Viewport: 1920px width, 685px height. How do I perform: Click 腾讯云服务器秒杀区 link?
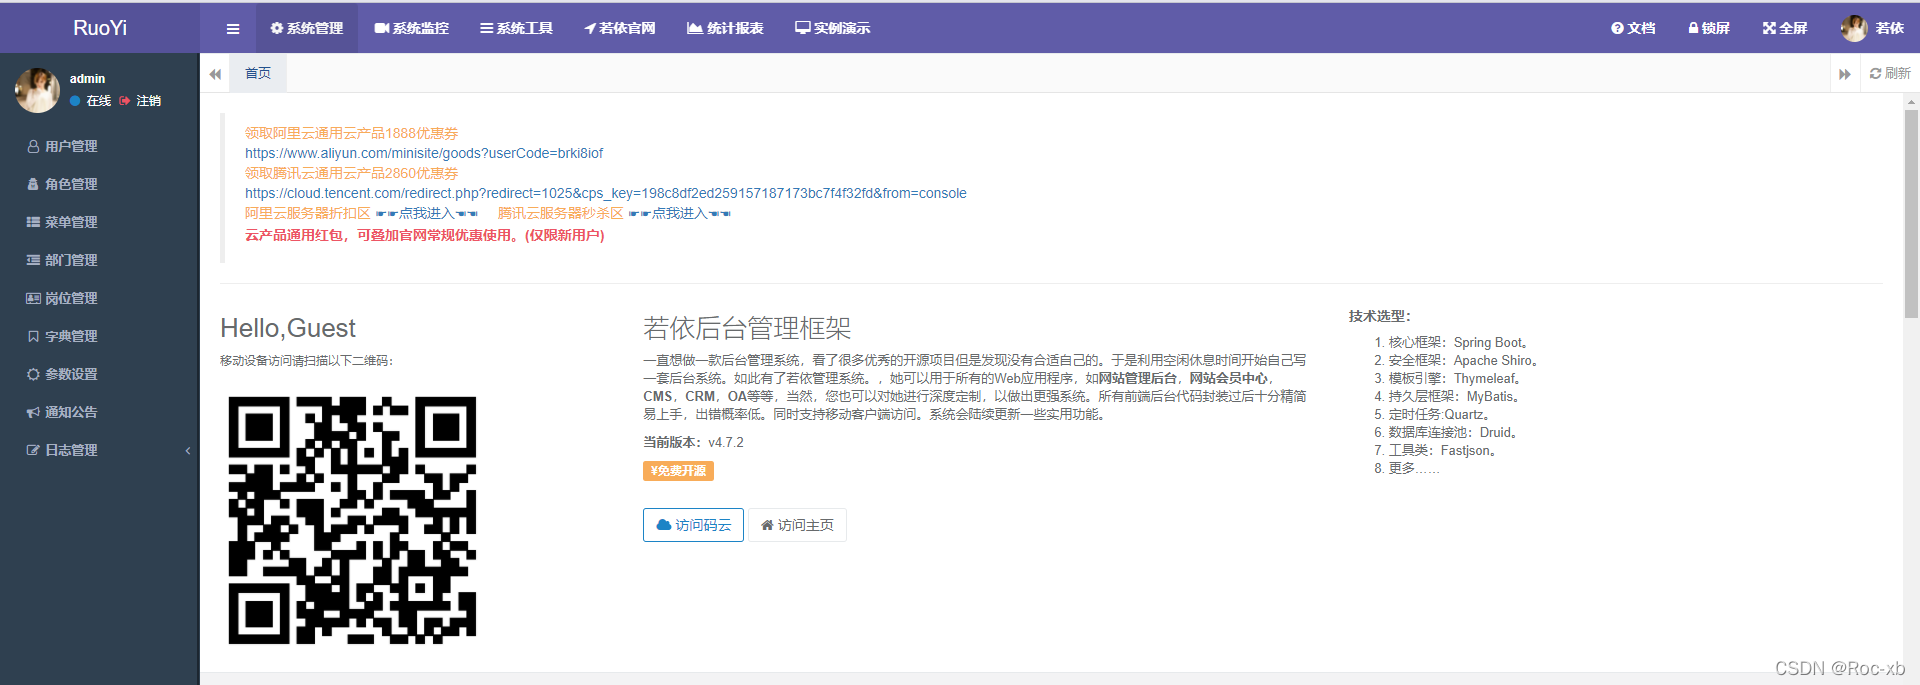561,213
